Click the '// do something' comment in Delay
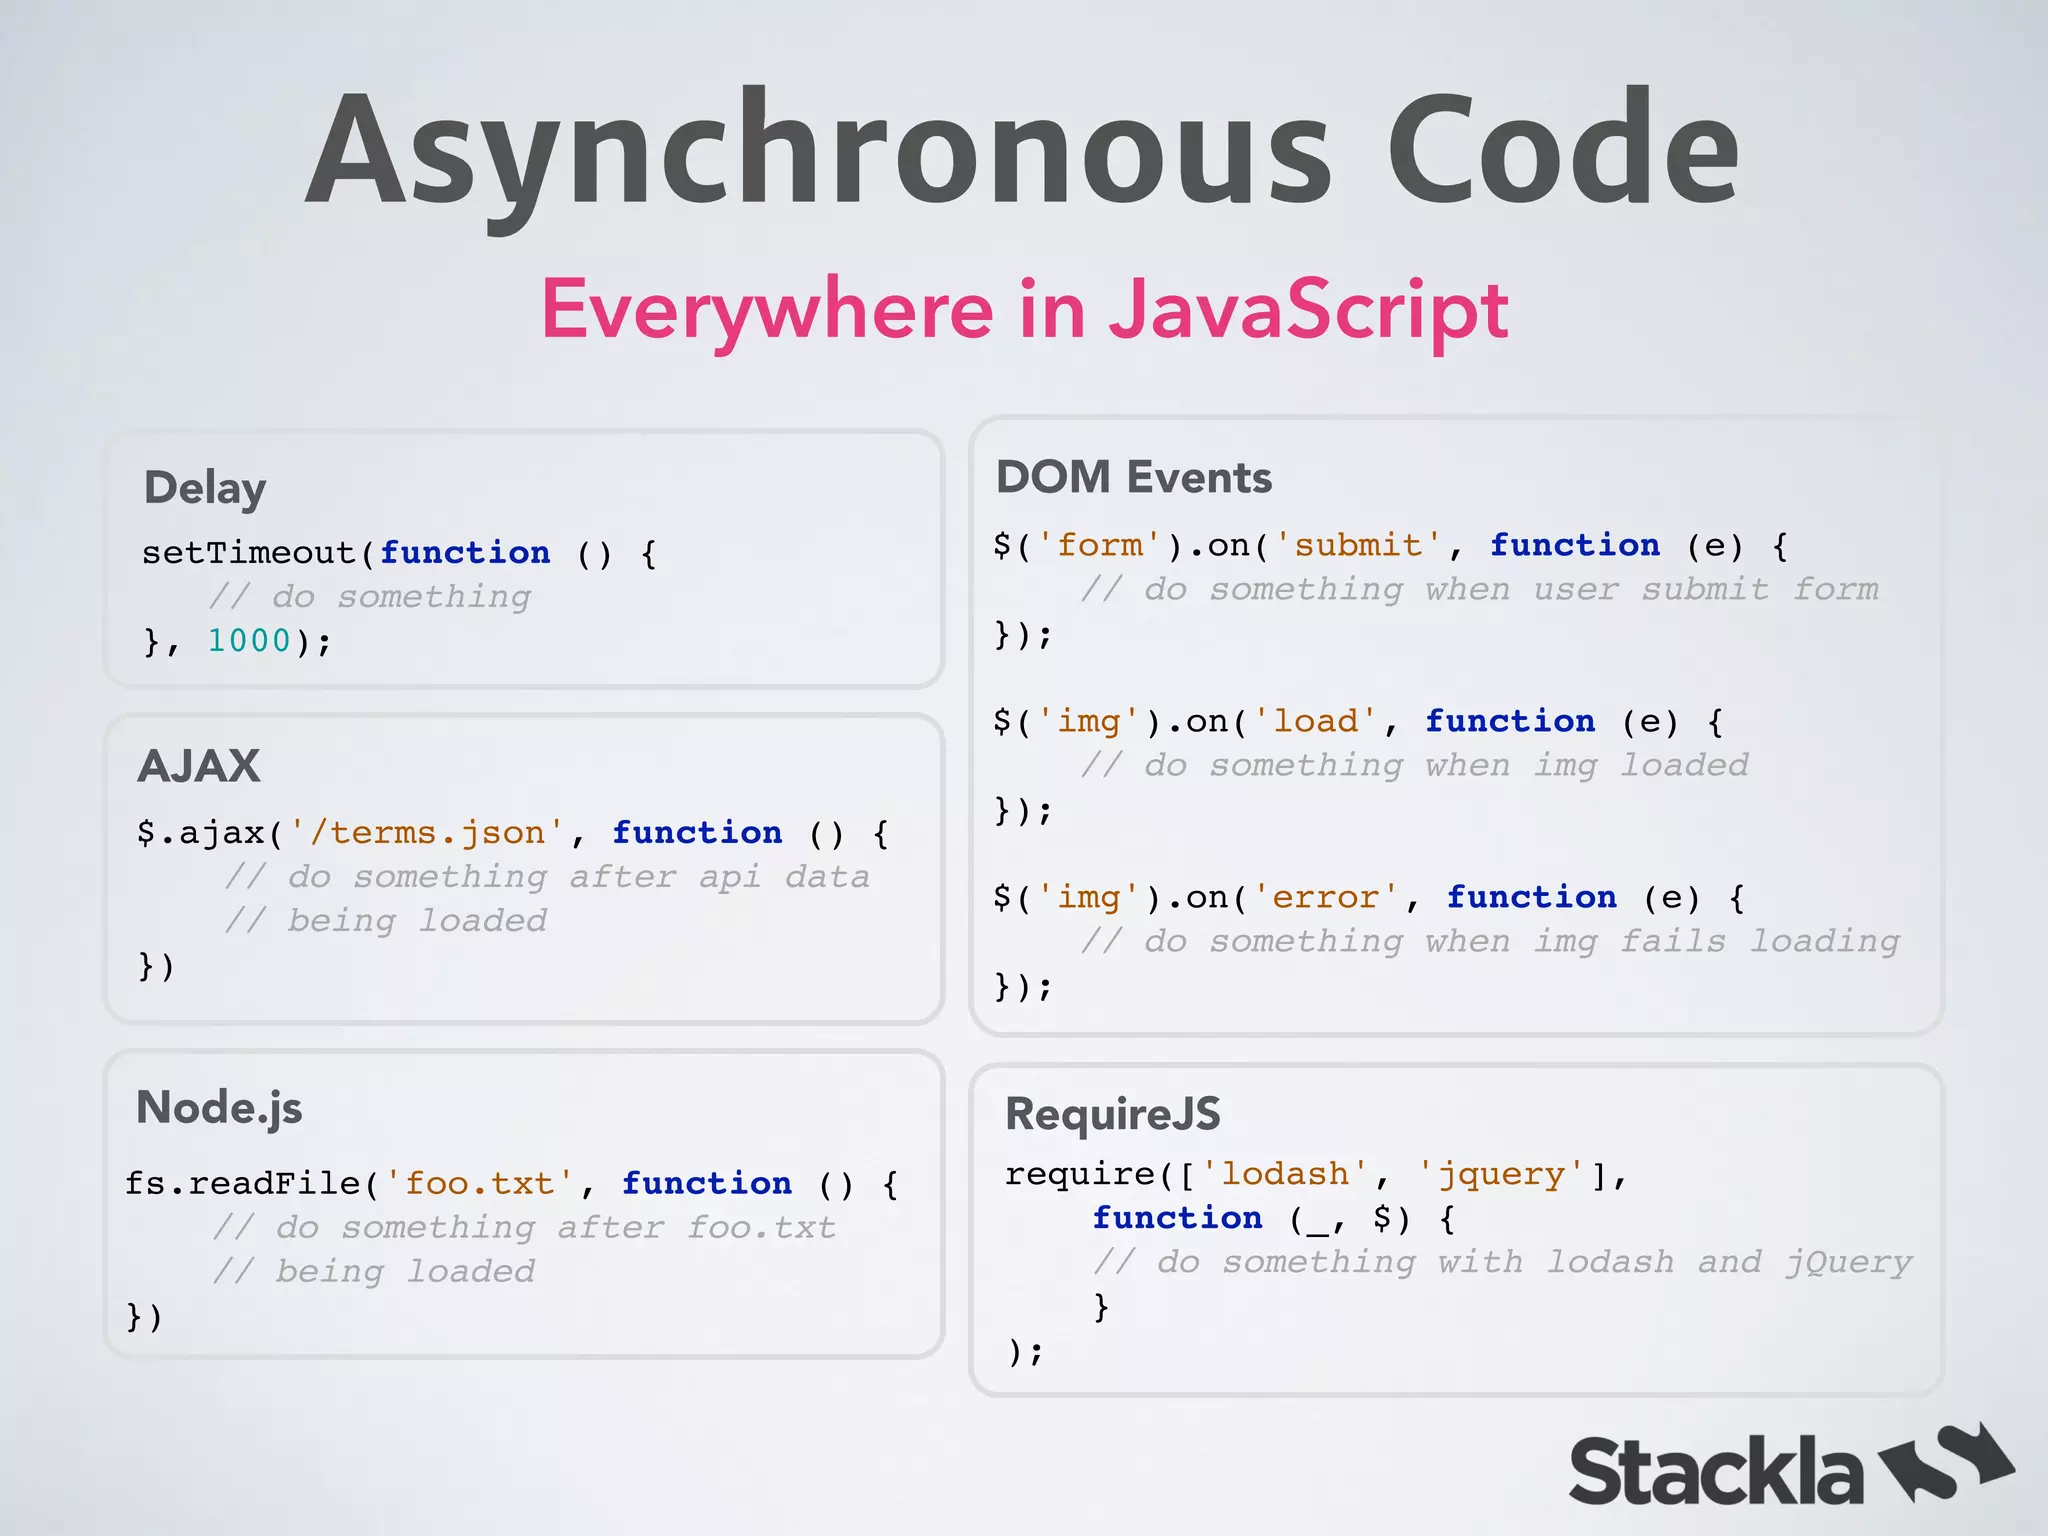The image size is (2048, 1536). tap(370, 597)
